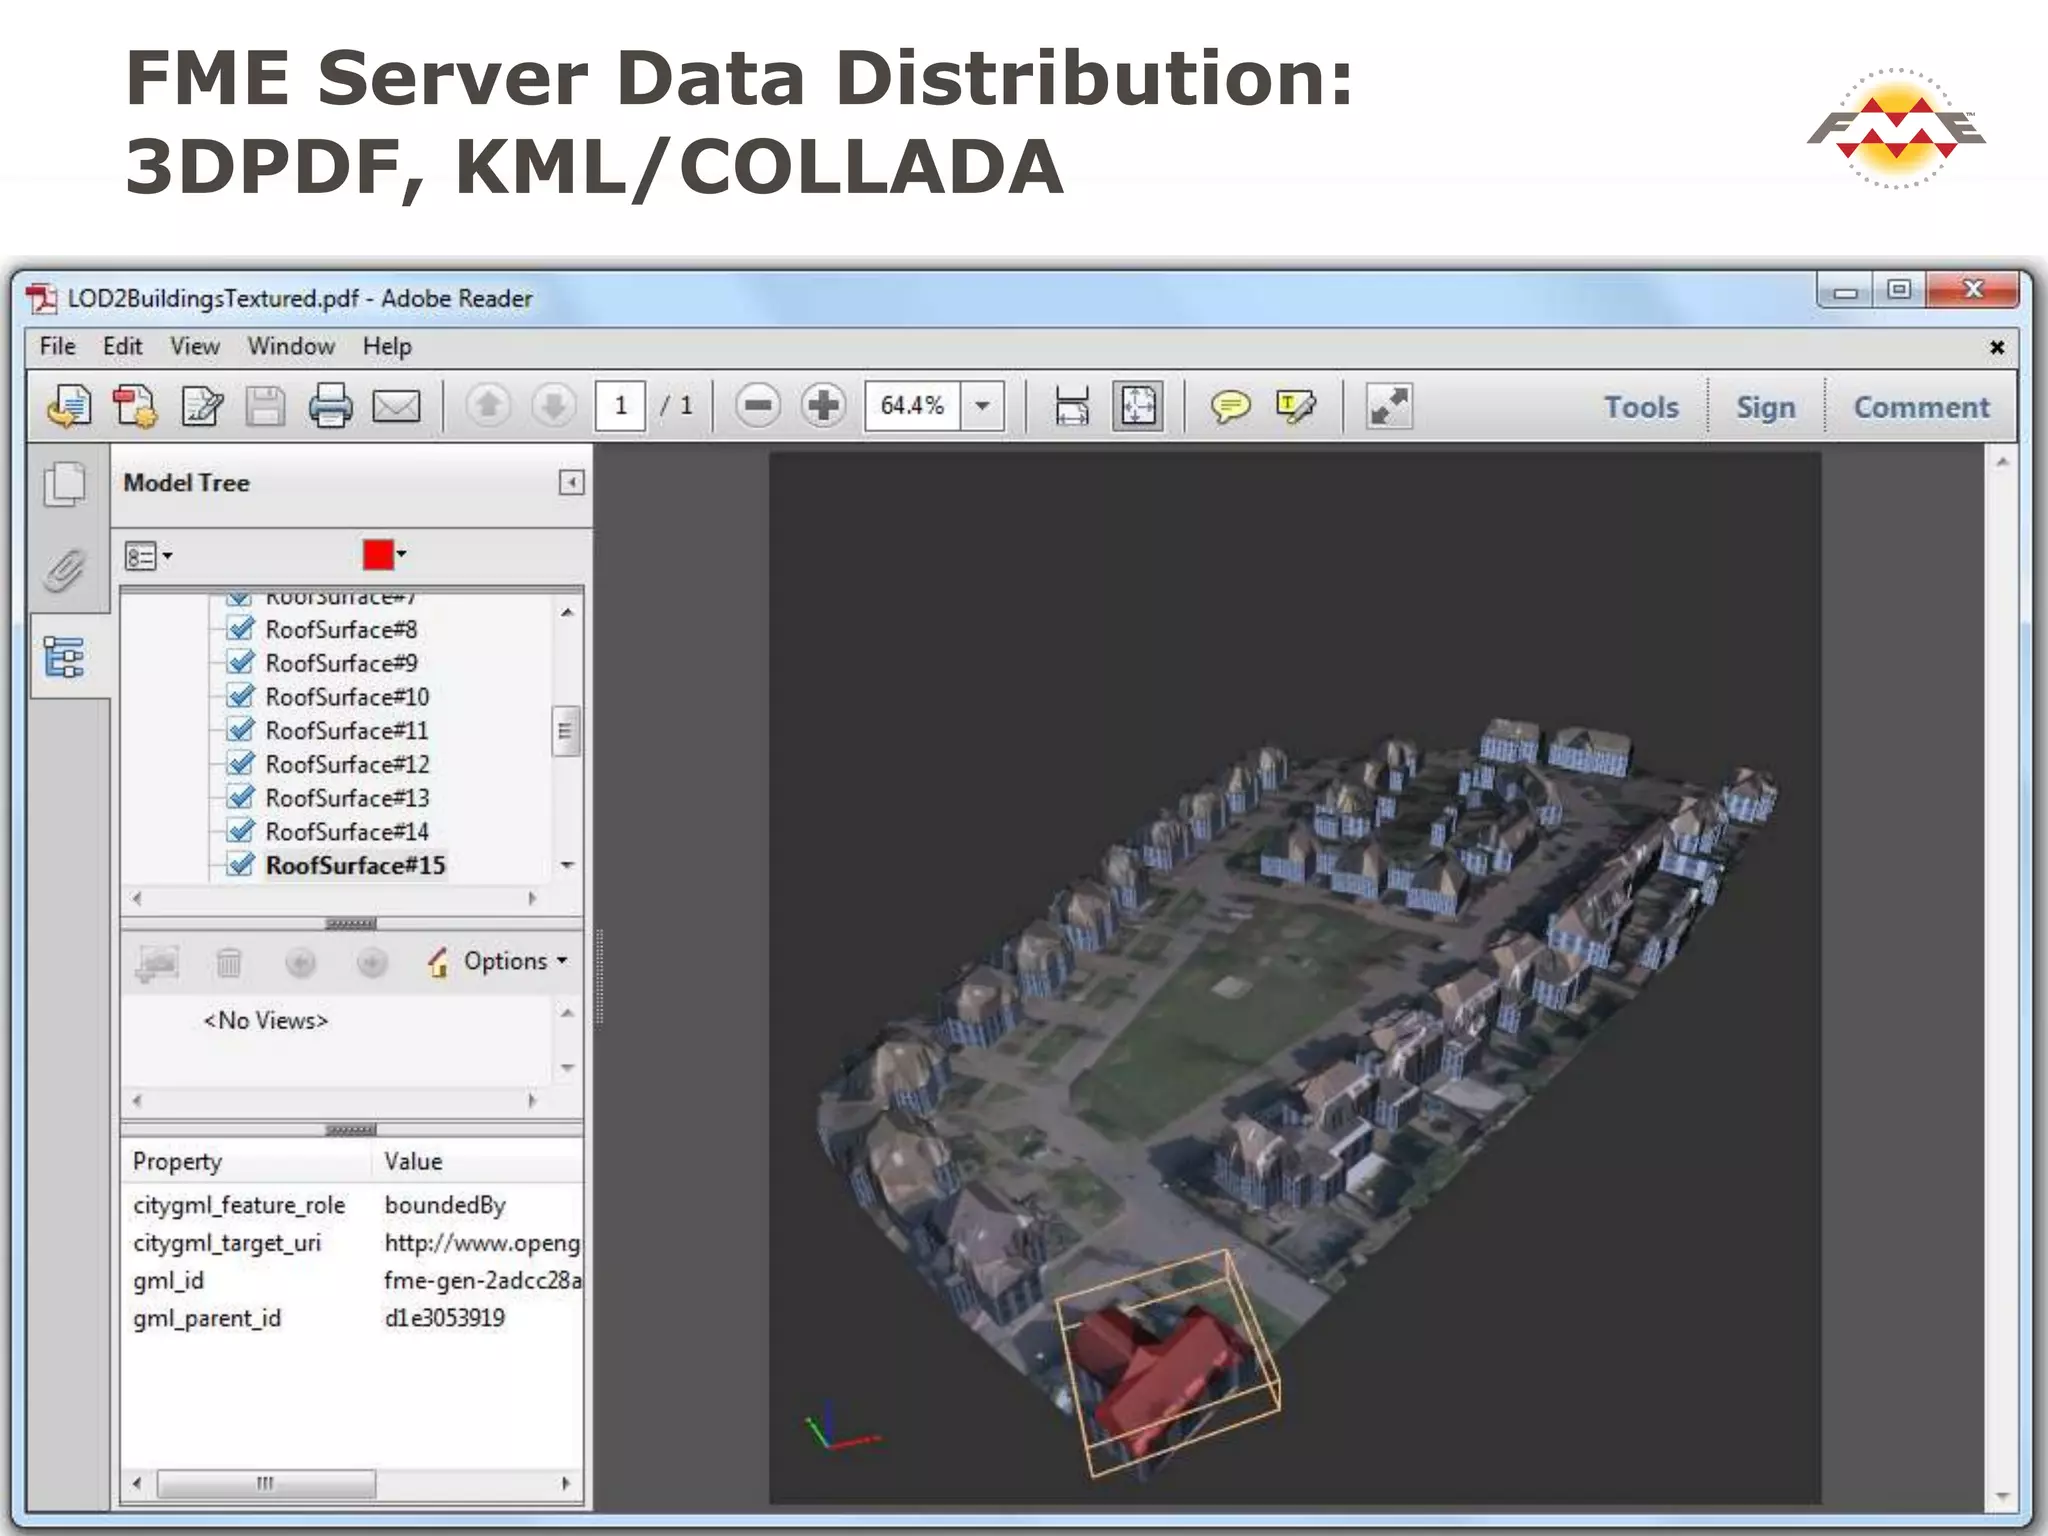Go to previous page arrow

pos(488,406)
